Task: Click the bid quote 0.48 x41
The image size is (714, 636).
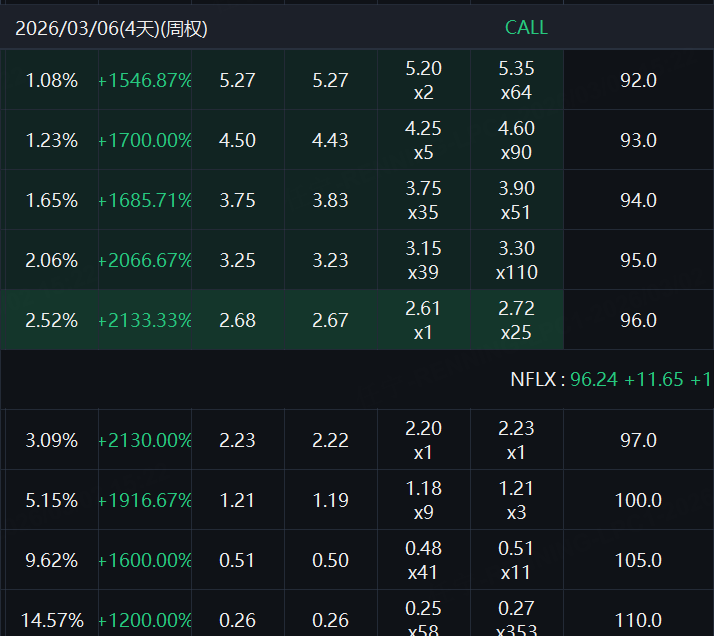Action: click(423, 560)
